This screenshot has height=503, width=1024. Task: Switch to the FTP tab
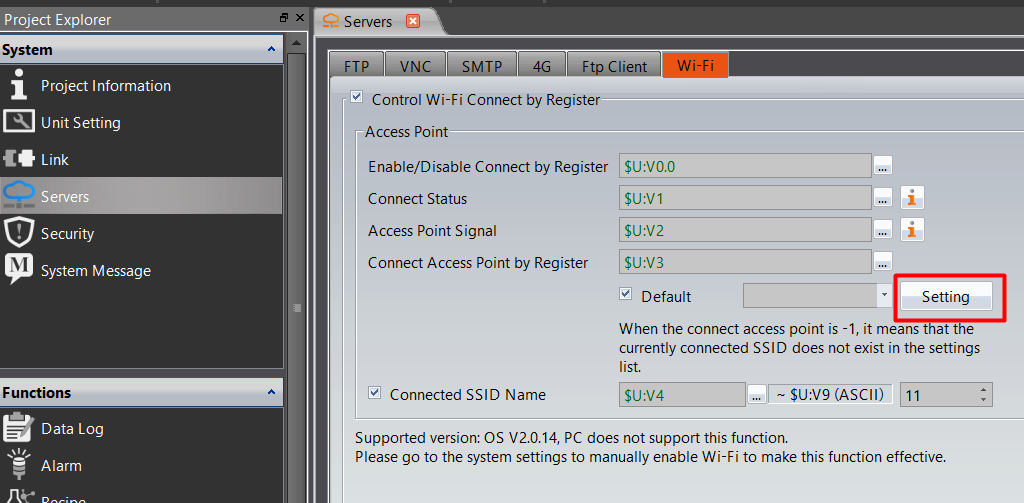(356, 66)
